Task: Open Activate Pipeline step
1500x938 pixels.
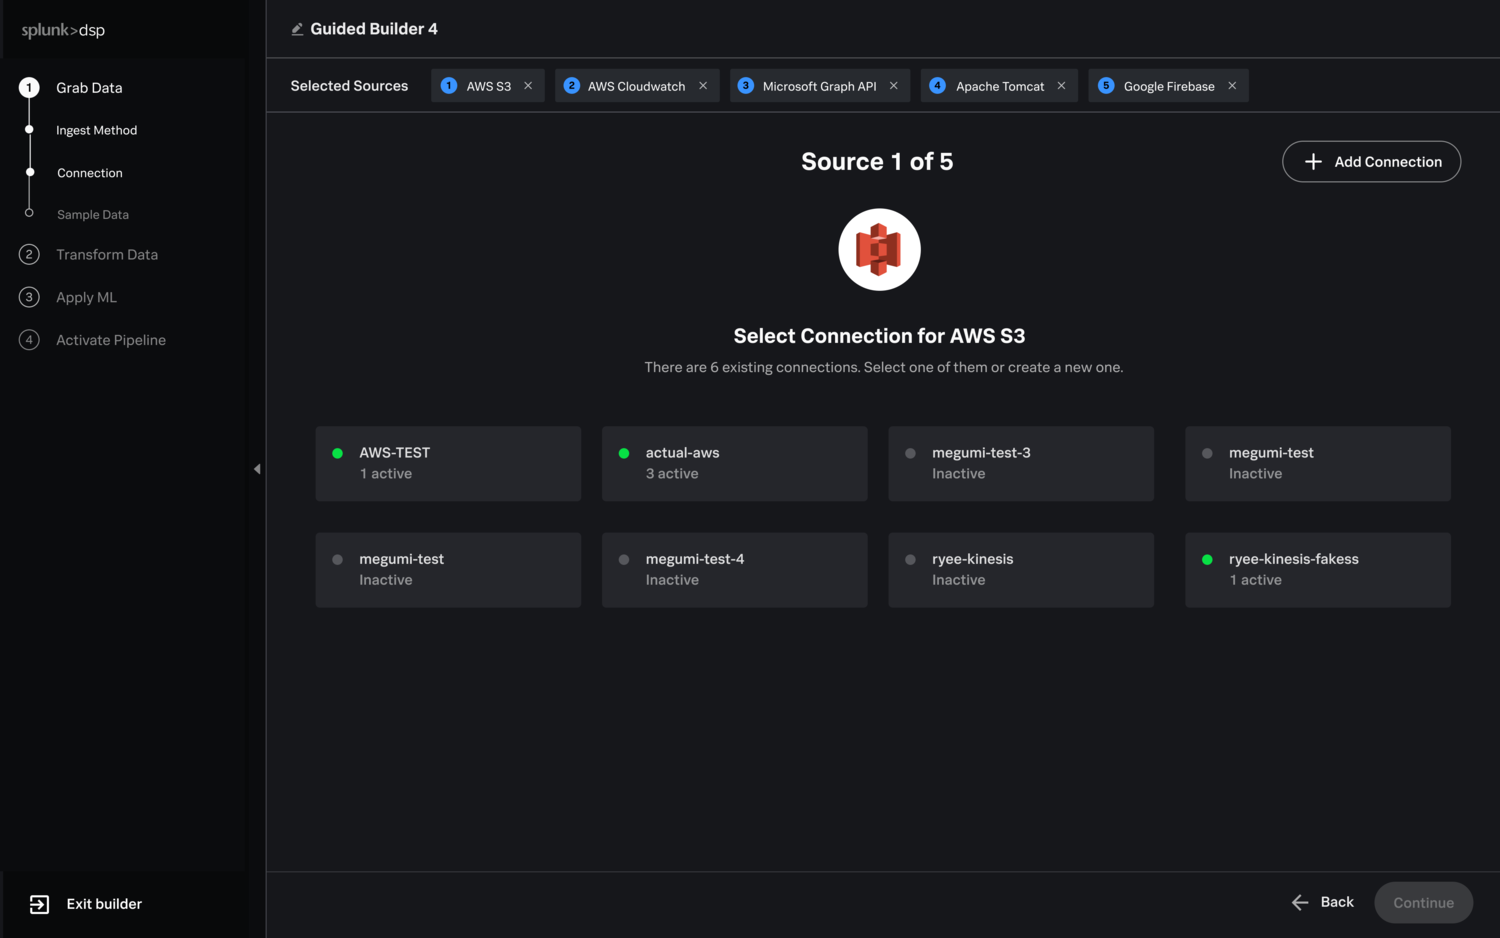Action: tap(111, 340)
